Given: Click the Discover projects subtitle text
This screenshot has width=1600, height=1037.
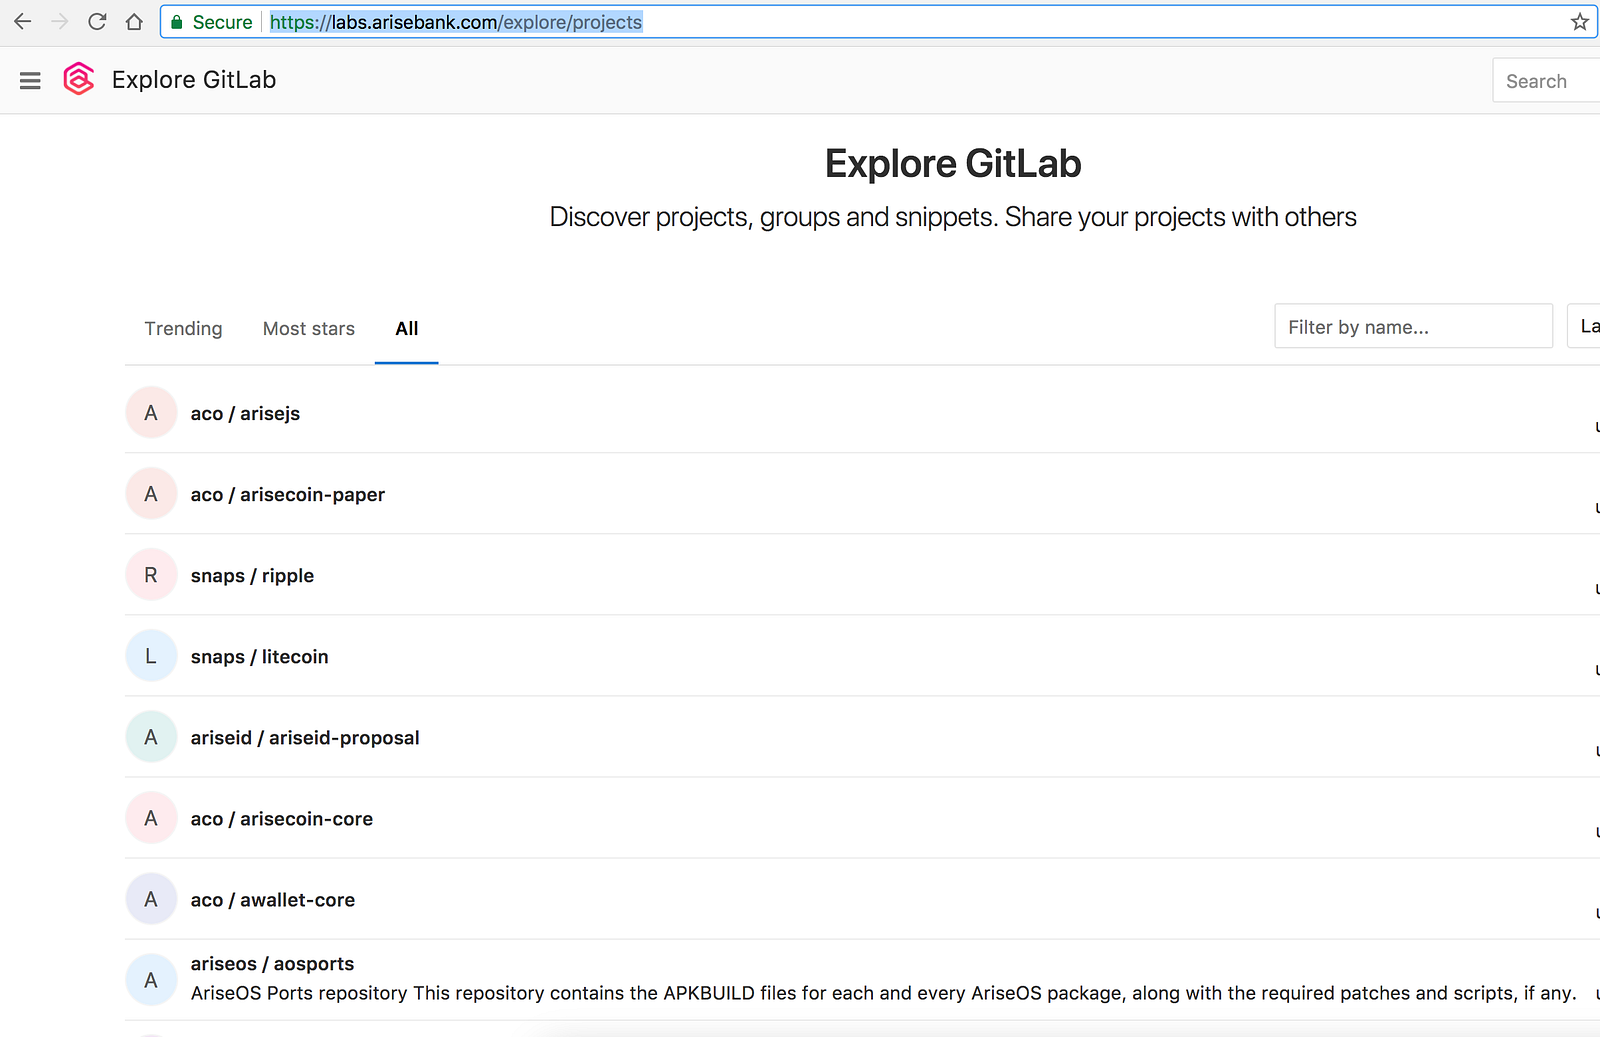Looking at the screenshot, I should coord(953,217).
